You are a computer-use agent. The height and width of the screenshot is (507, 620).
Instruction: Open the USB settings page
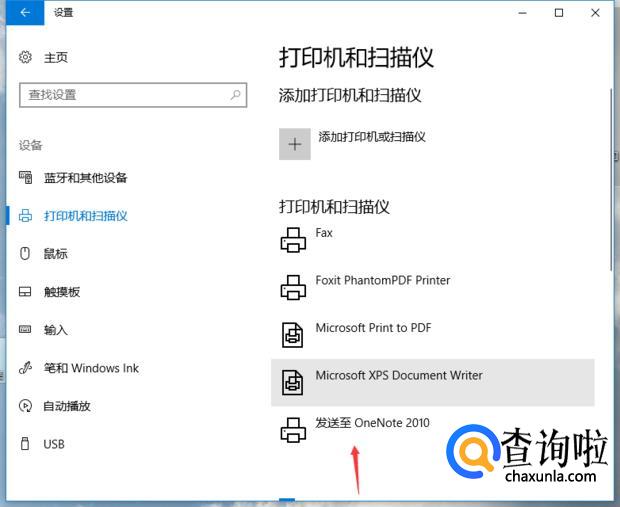click(x=54, y=444)
